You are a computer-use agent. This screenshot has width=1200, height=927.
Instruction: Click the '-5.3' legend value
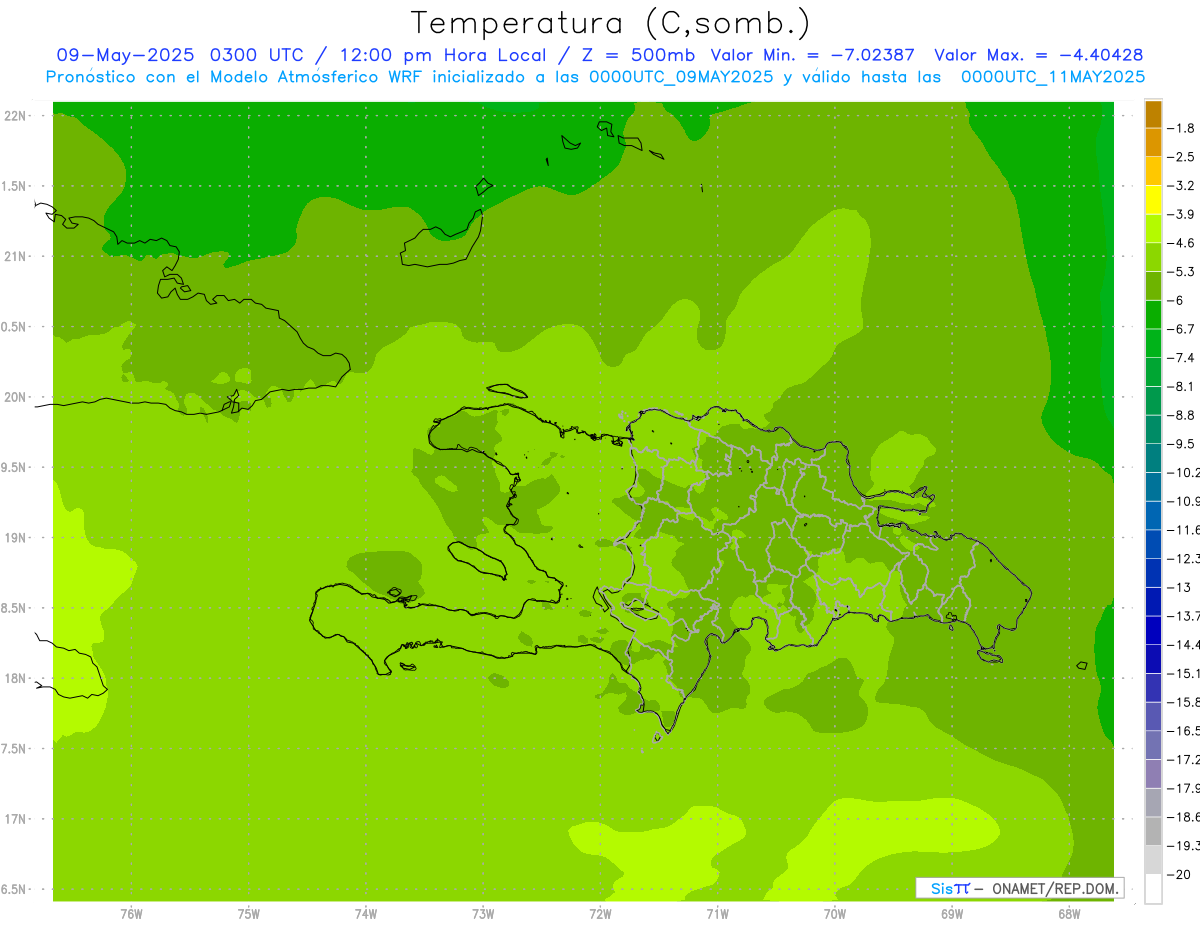[1181, 272]
